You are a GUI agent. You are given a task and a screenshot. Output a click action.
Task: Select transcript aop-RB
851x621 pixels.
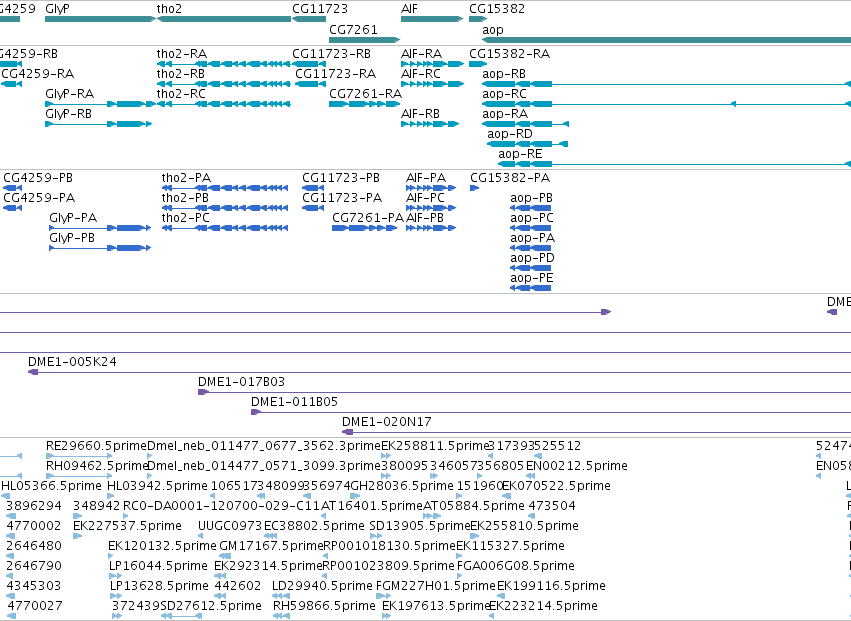pos(666,84)
